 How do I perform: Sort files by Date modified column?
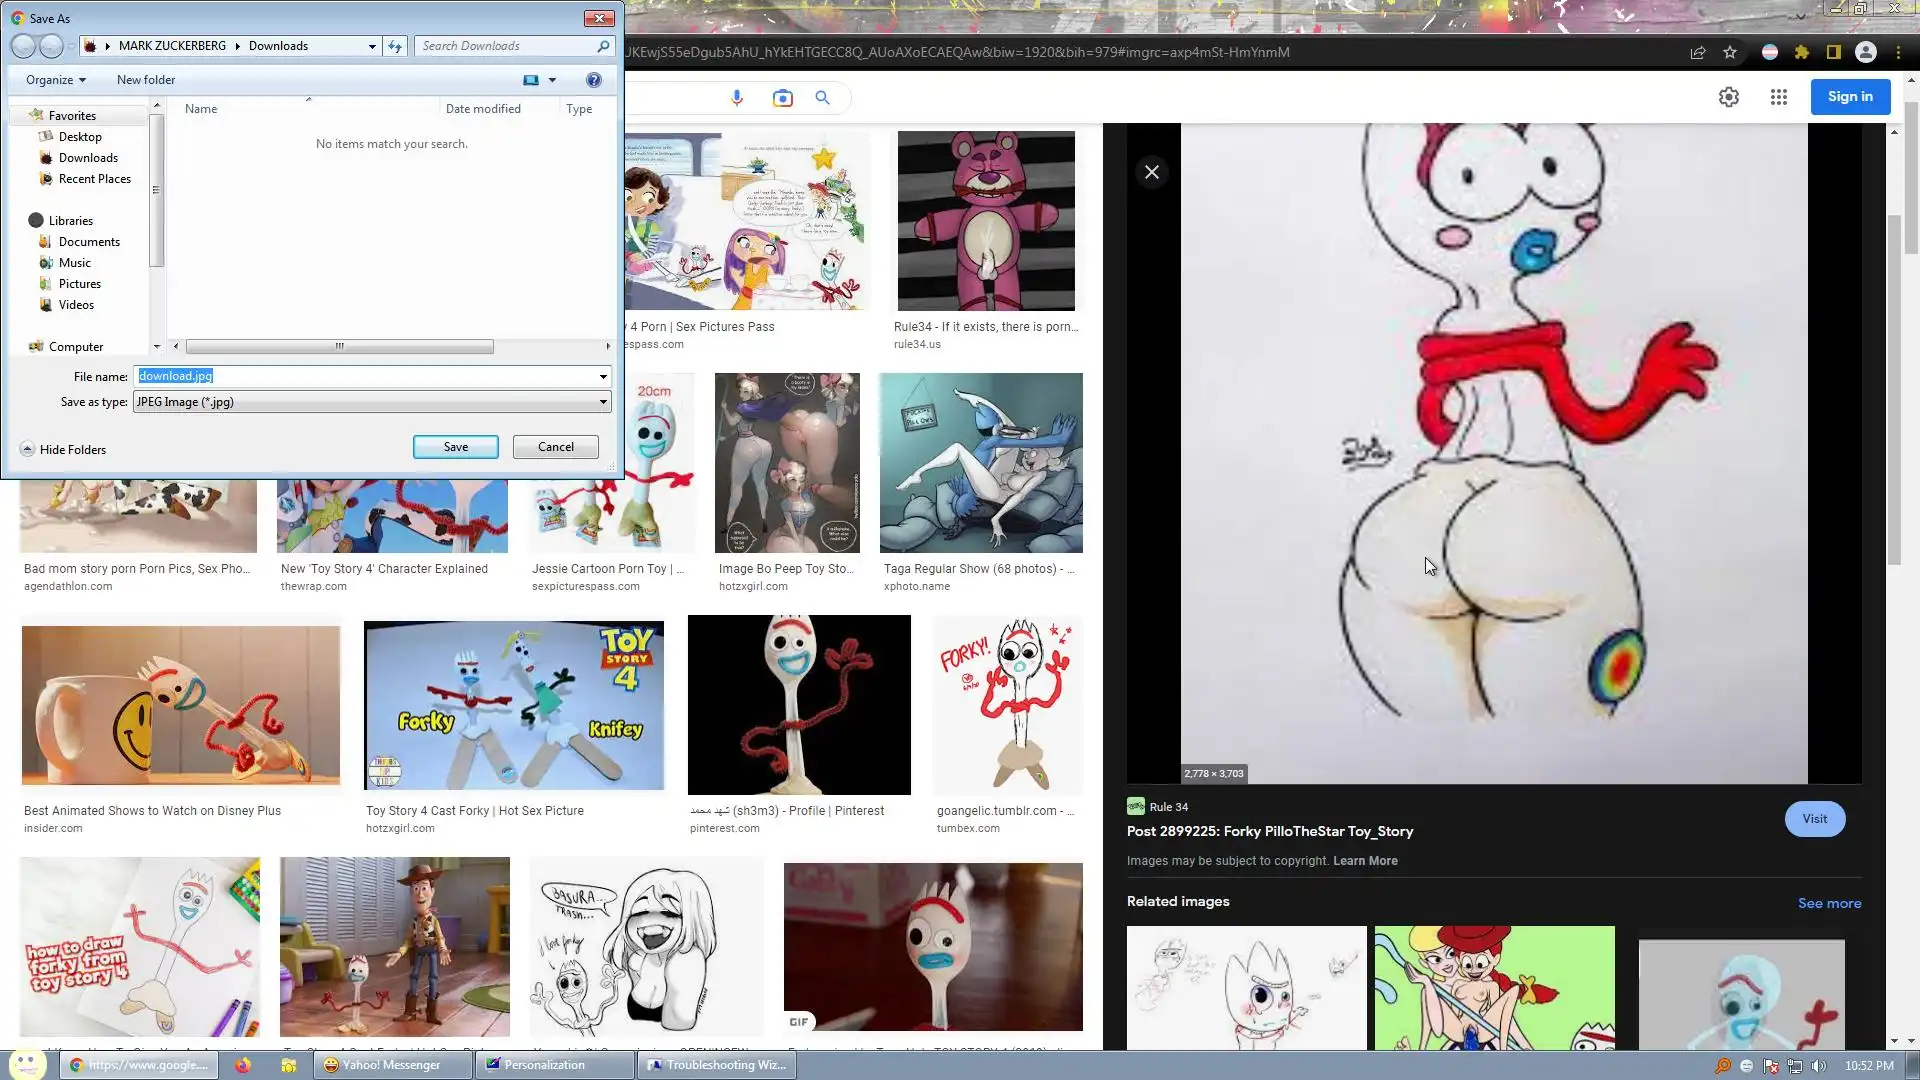pyautogui.click(x=483, y=109)
